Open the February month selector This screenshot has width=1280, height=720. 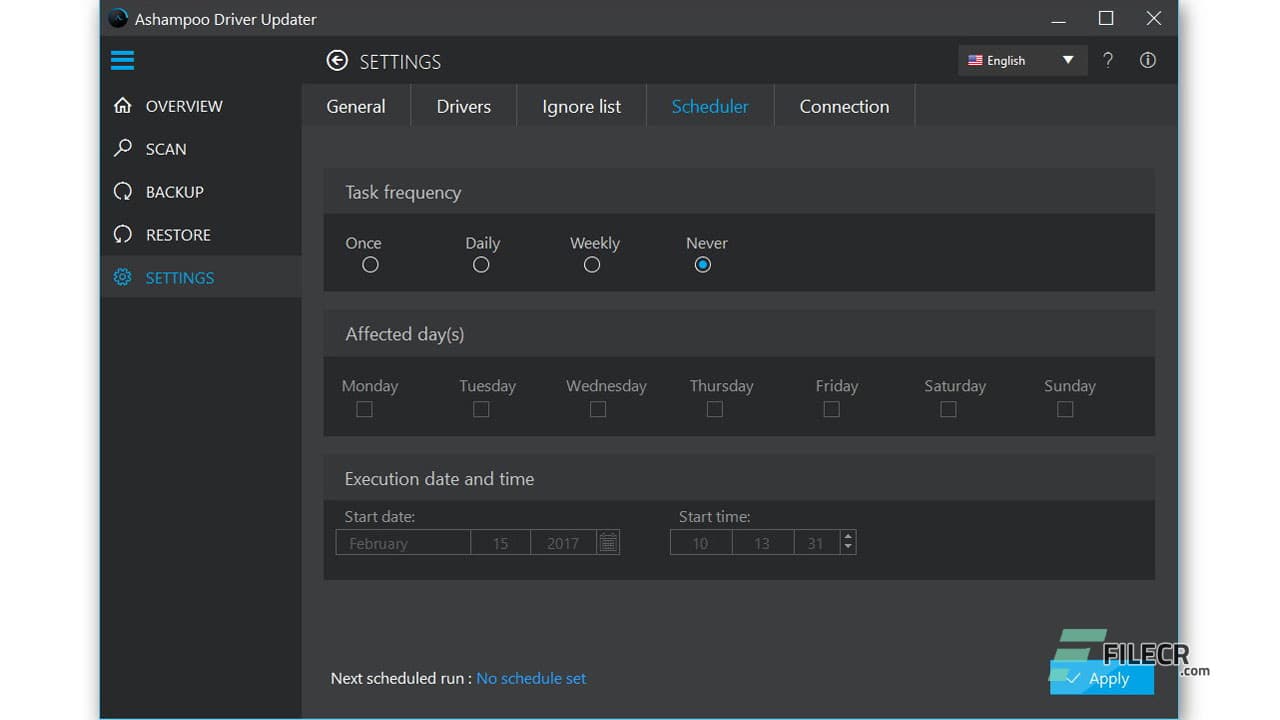[402, 542]
